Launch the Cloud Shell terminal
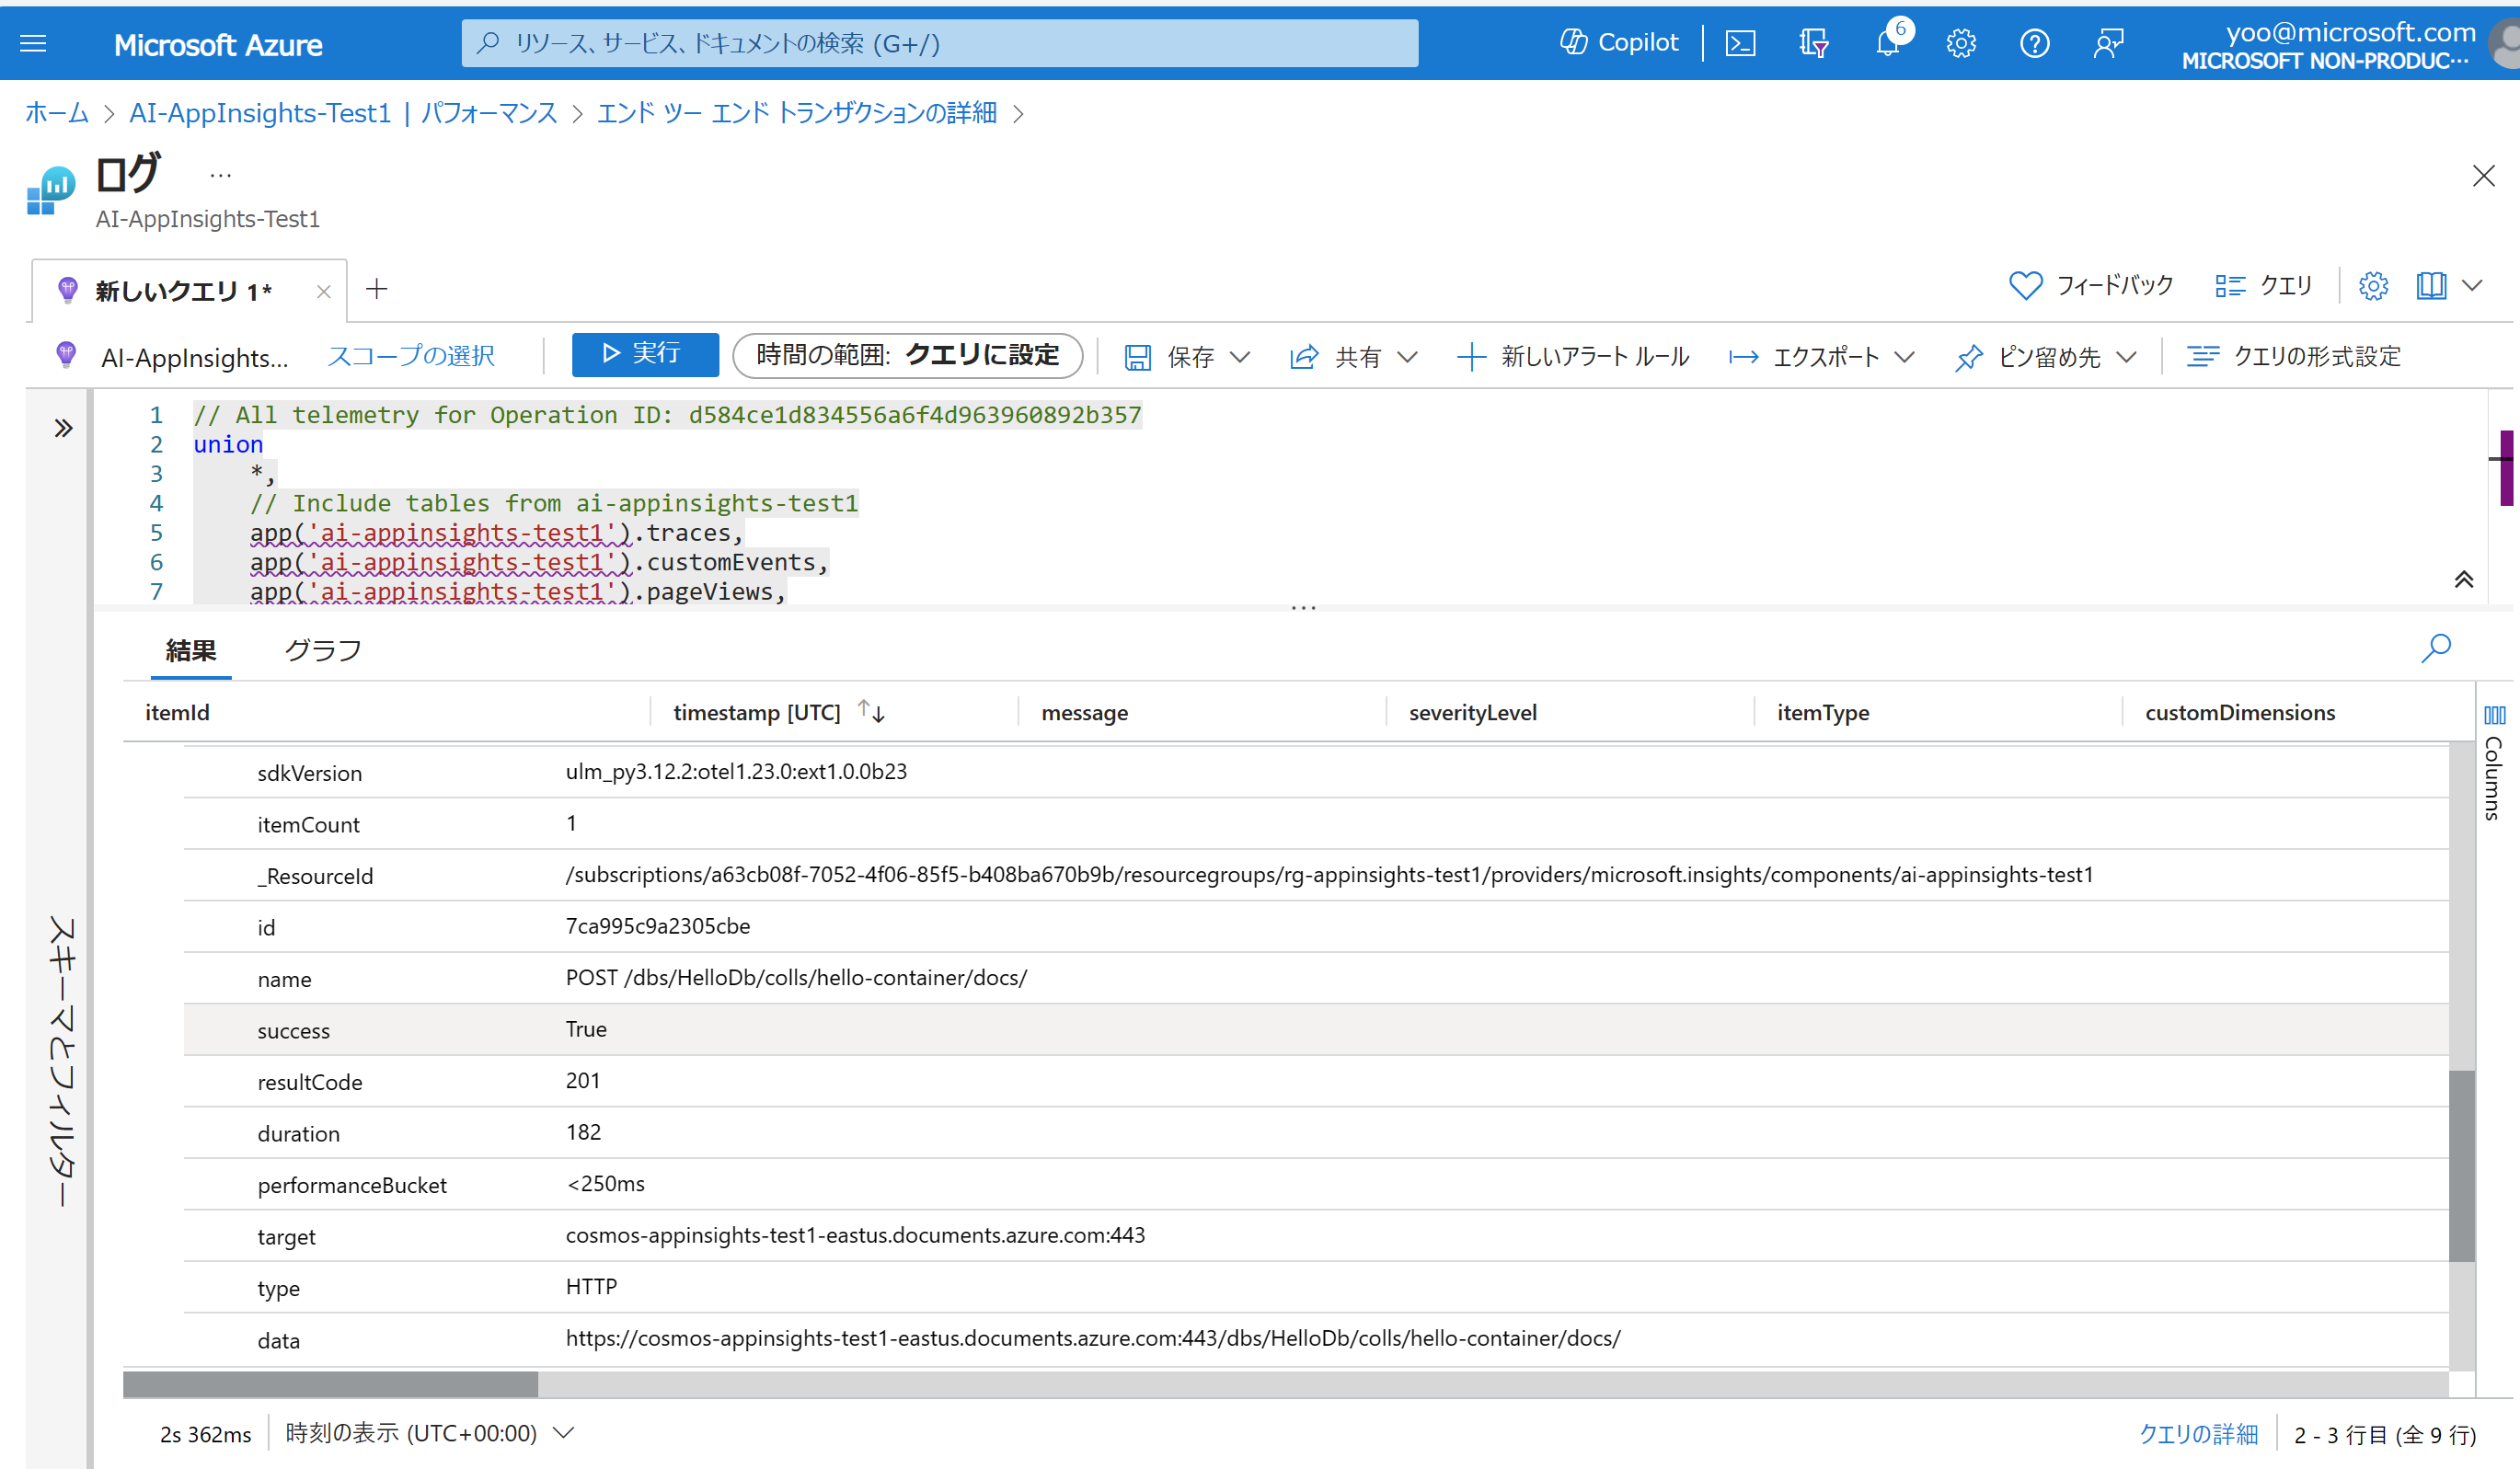Viewport: 2520px width, 1469px height. pos(1740,43)
